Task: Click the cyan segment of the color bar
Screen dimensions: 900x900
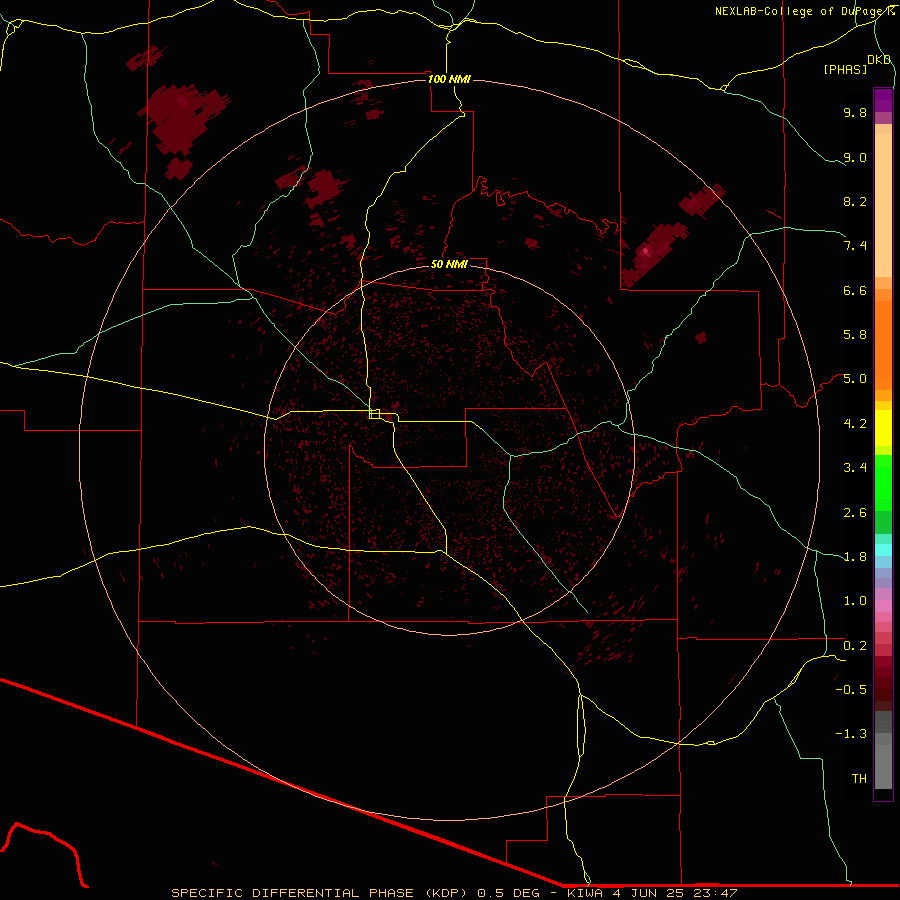Action: click(x=883, y=550)
